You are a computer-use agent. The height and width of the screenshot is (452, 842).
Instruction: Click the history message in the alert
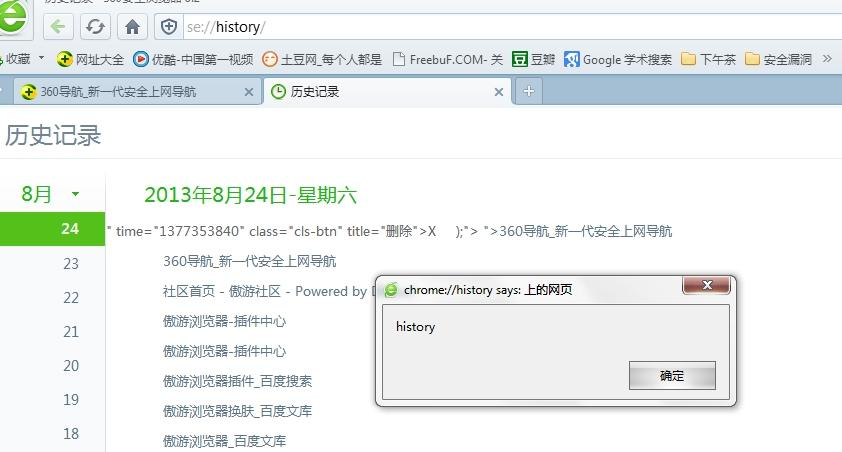[x=415, y=326]
